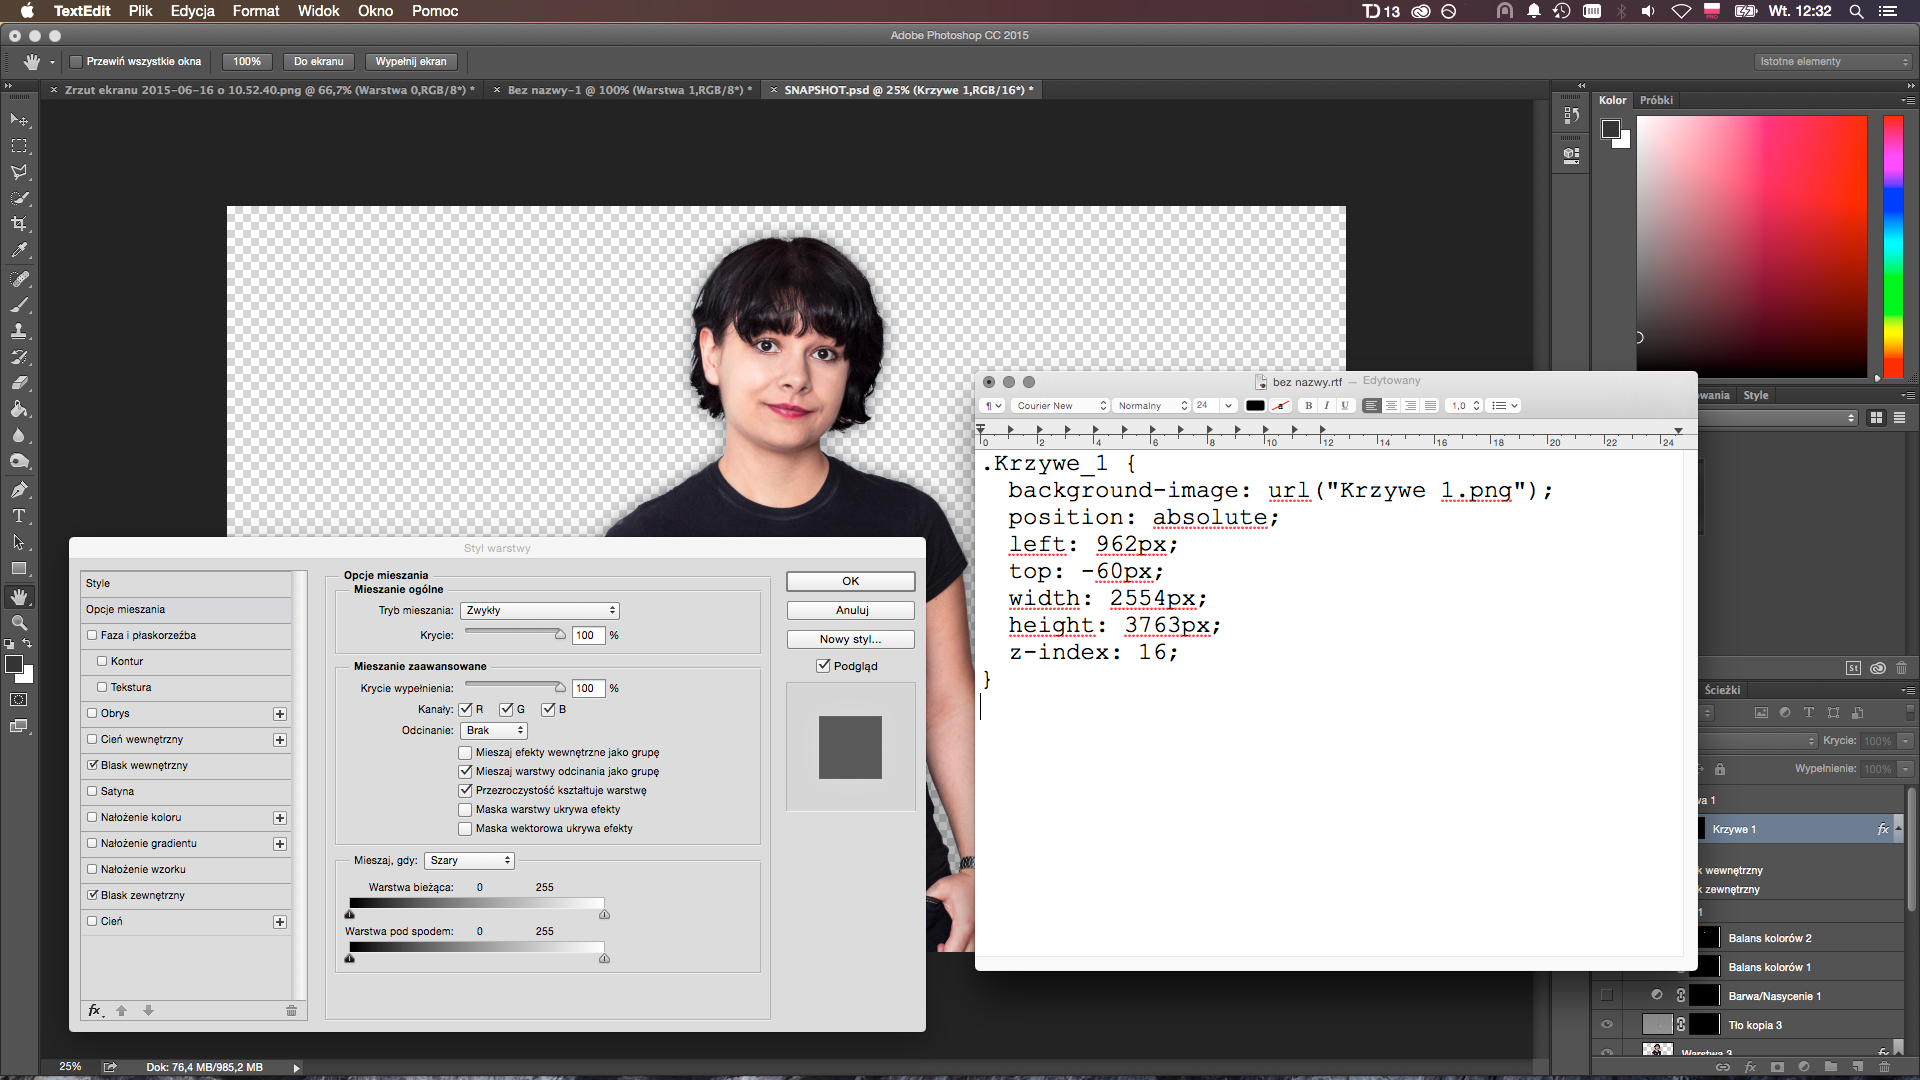Image resolution: width=1920 pixels, height=1080 pixels.
Task: Open the Widok menu
Action: click(x=319, y=11)
